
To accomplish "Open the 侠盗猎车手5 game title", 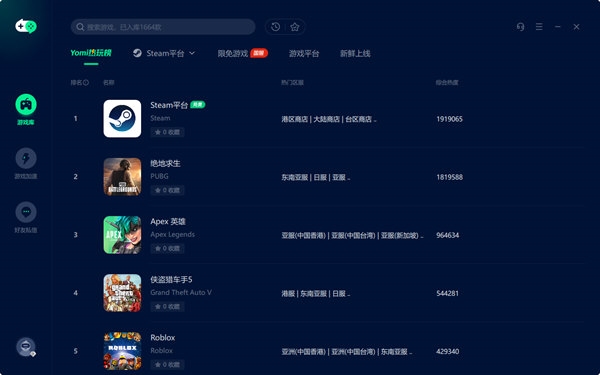I will tap(171, 280).
